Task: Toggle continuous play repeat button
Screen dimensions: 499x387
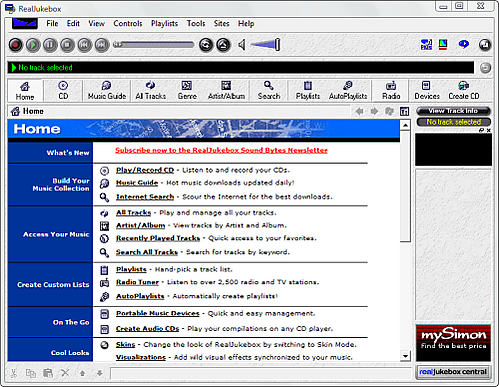Action: [206, 45]
